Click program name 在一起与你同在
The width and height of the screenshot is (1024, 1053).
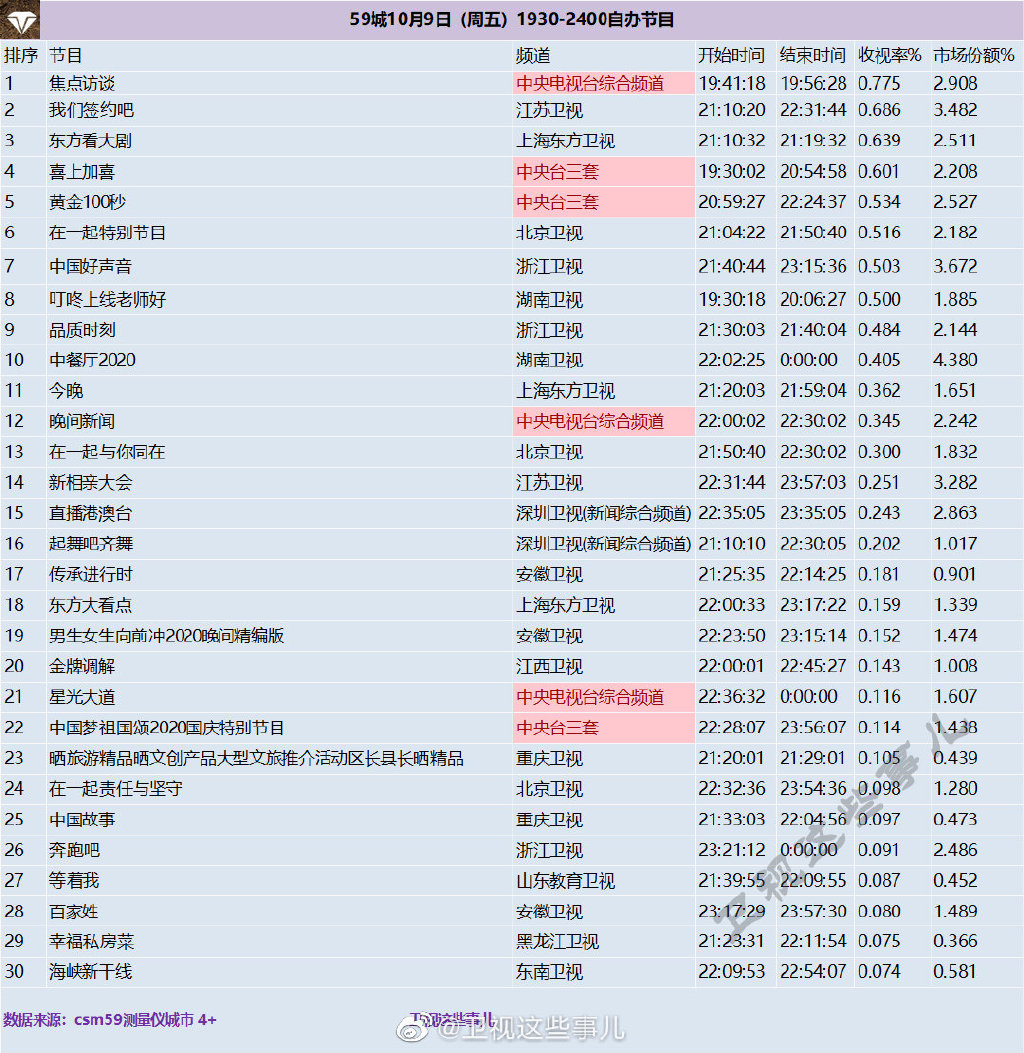pos(107,452)
